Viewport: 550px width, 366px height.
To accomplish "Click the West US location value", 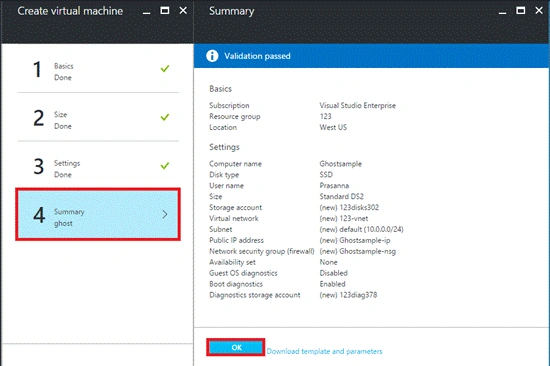I will (x=333, y=127).
